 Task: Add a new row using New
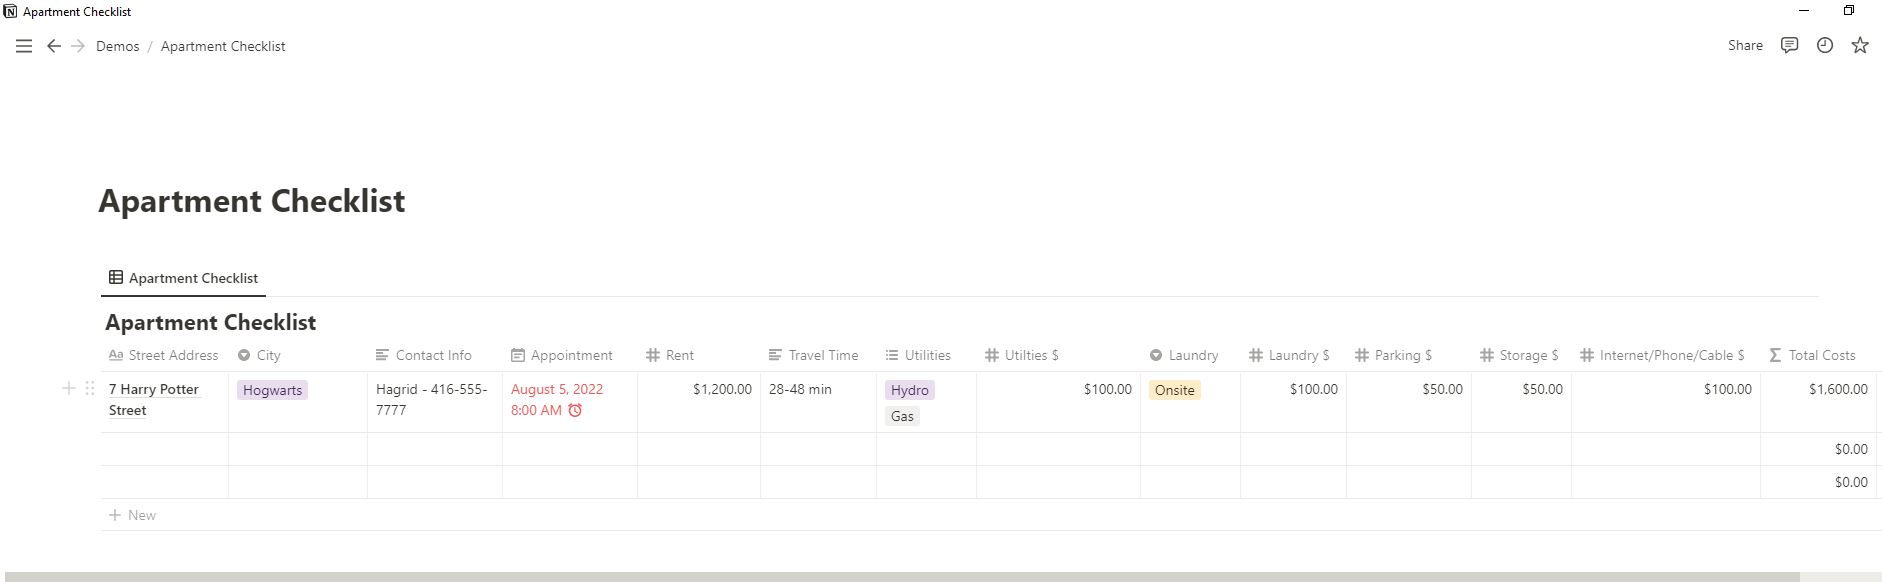133,515
